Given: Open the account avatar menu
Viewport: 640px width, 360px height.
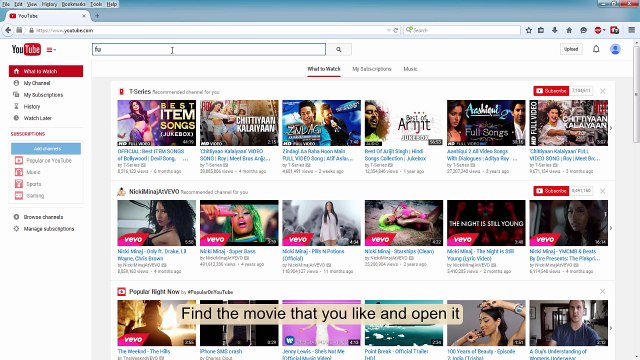Looking at the screenshot, I should pos(615,49).
